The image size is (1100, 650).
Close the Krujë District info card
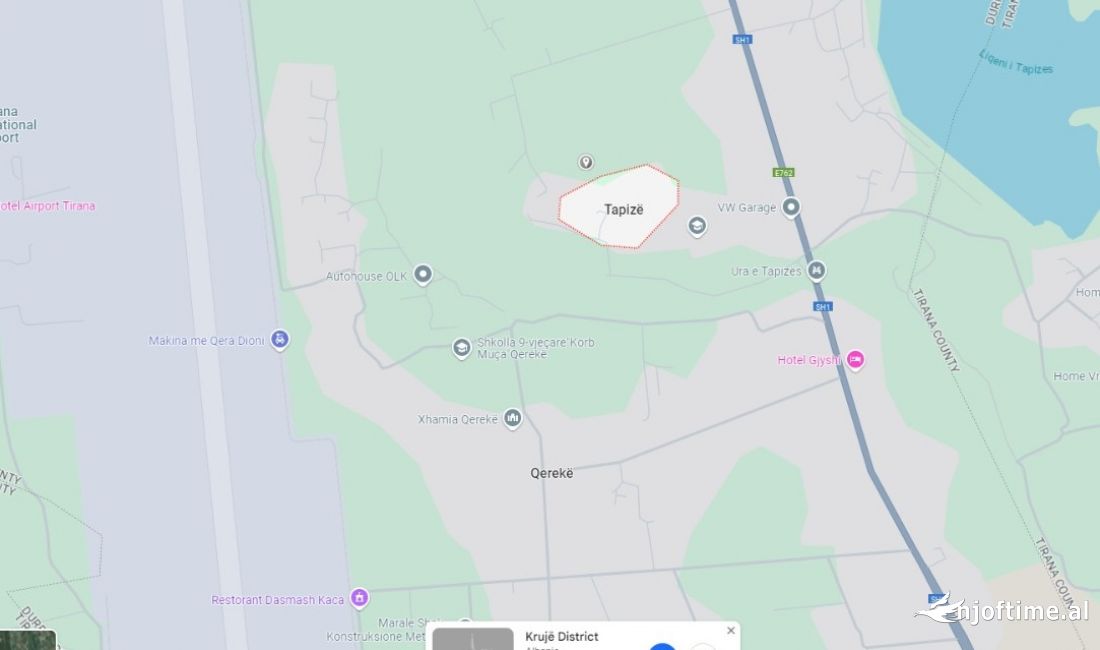(731, 630)
